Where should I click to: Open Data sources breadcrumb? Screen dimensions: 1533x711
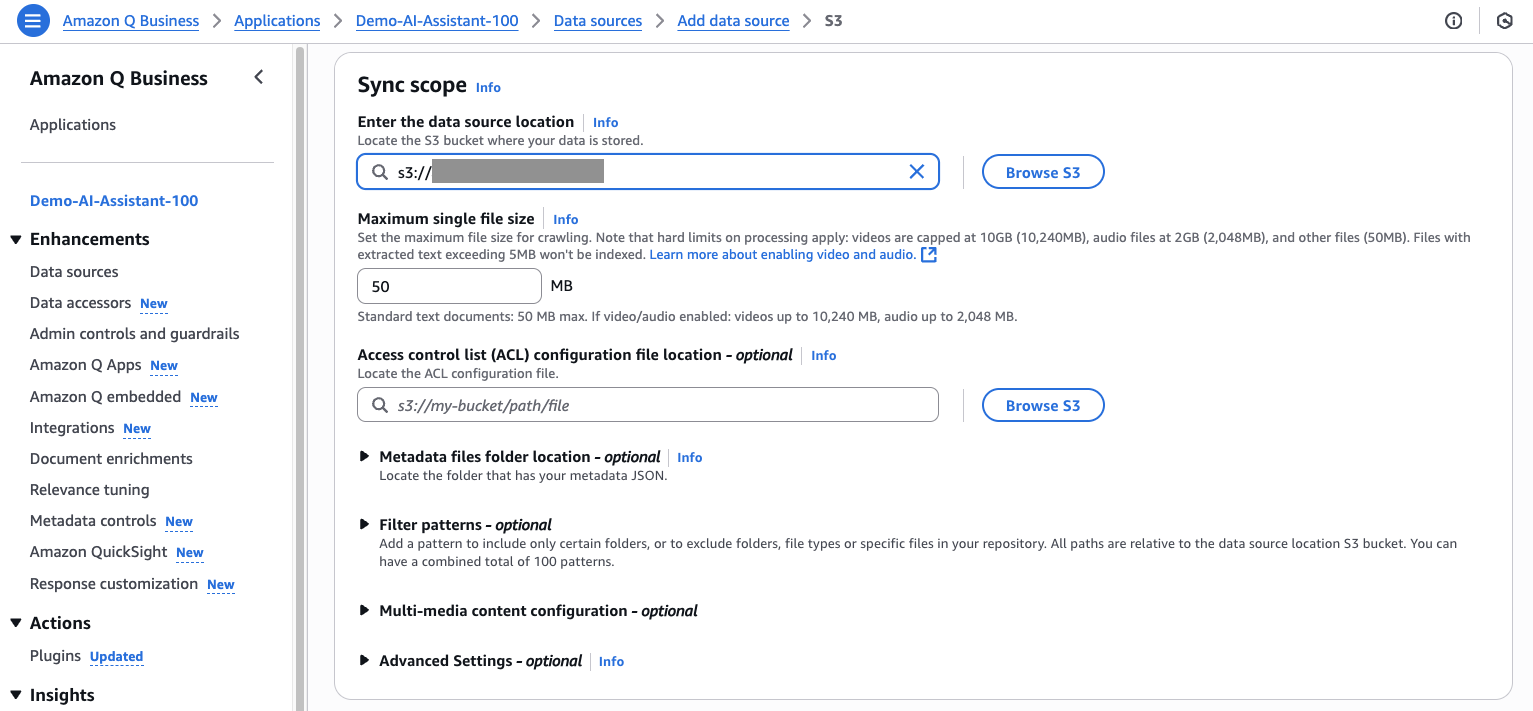tap(598, 21)
